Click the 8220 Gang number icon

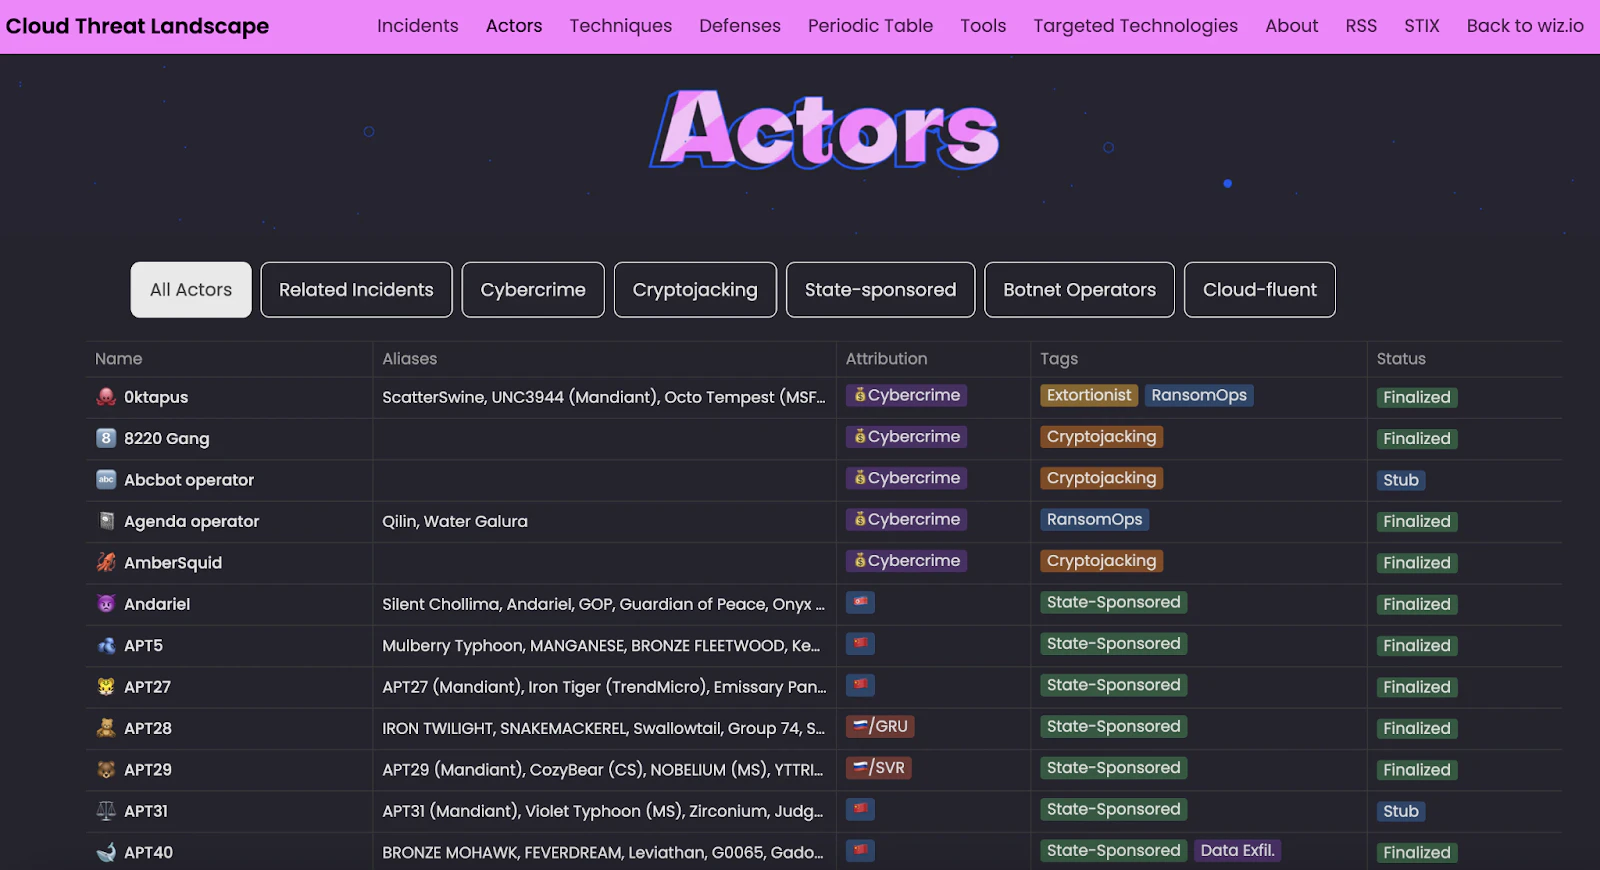pyautogui.click(x=106, y=438)
